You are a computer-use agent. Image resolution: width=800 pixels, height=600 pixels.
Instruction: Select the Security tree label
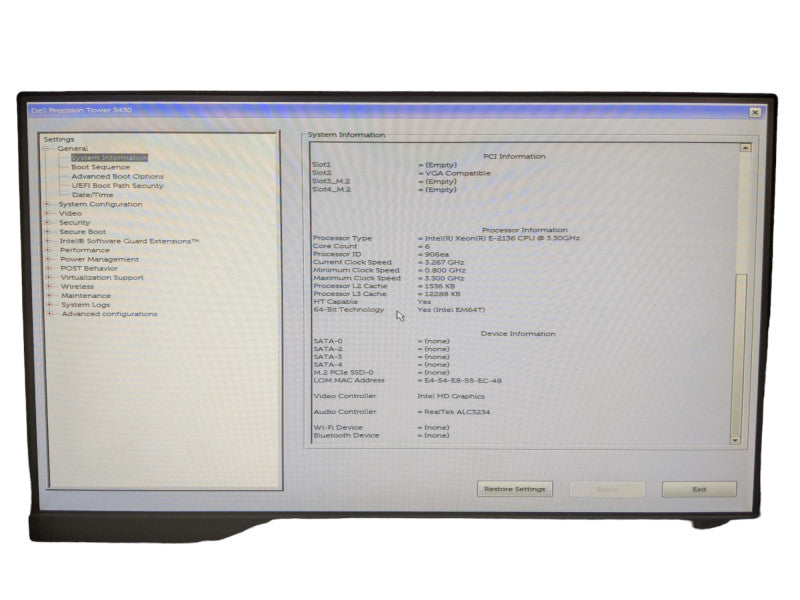pos(74,223)
